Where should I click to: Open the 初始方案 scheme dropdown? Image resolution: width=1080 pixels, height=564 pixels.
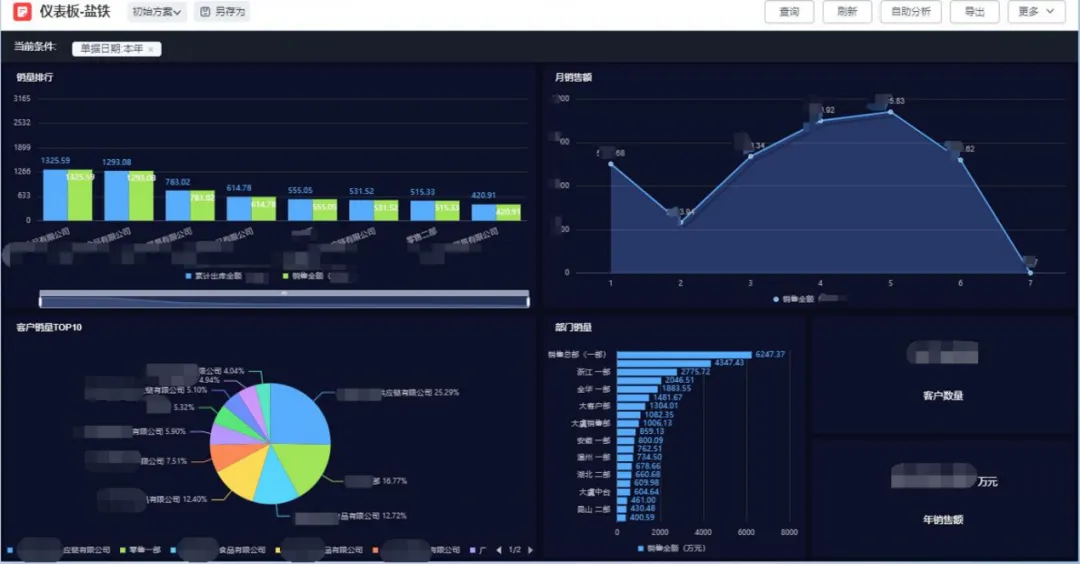[157, 12]
